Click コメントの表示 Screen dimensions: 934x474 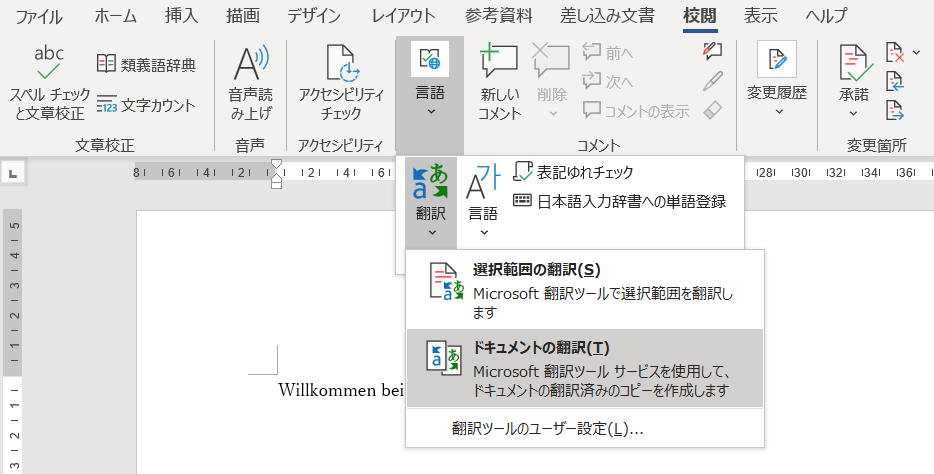636,111
